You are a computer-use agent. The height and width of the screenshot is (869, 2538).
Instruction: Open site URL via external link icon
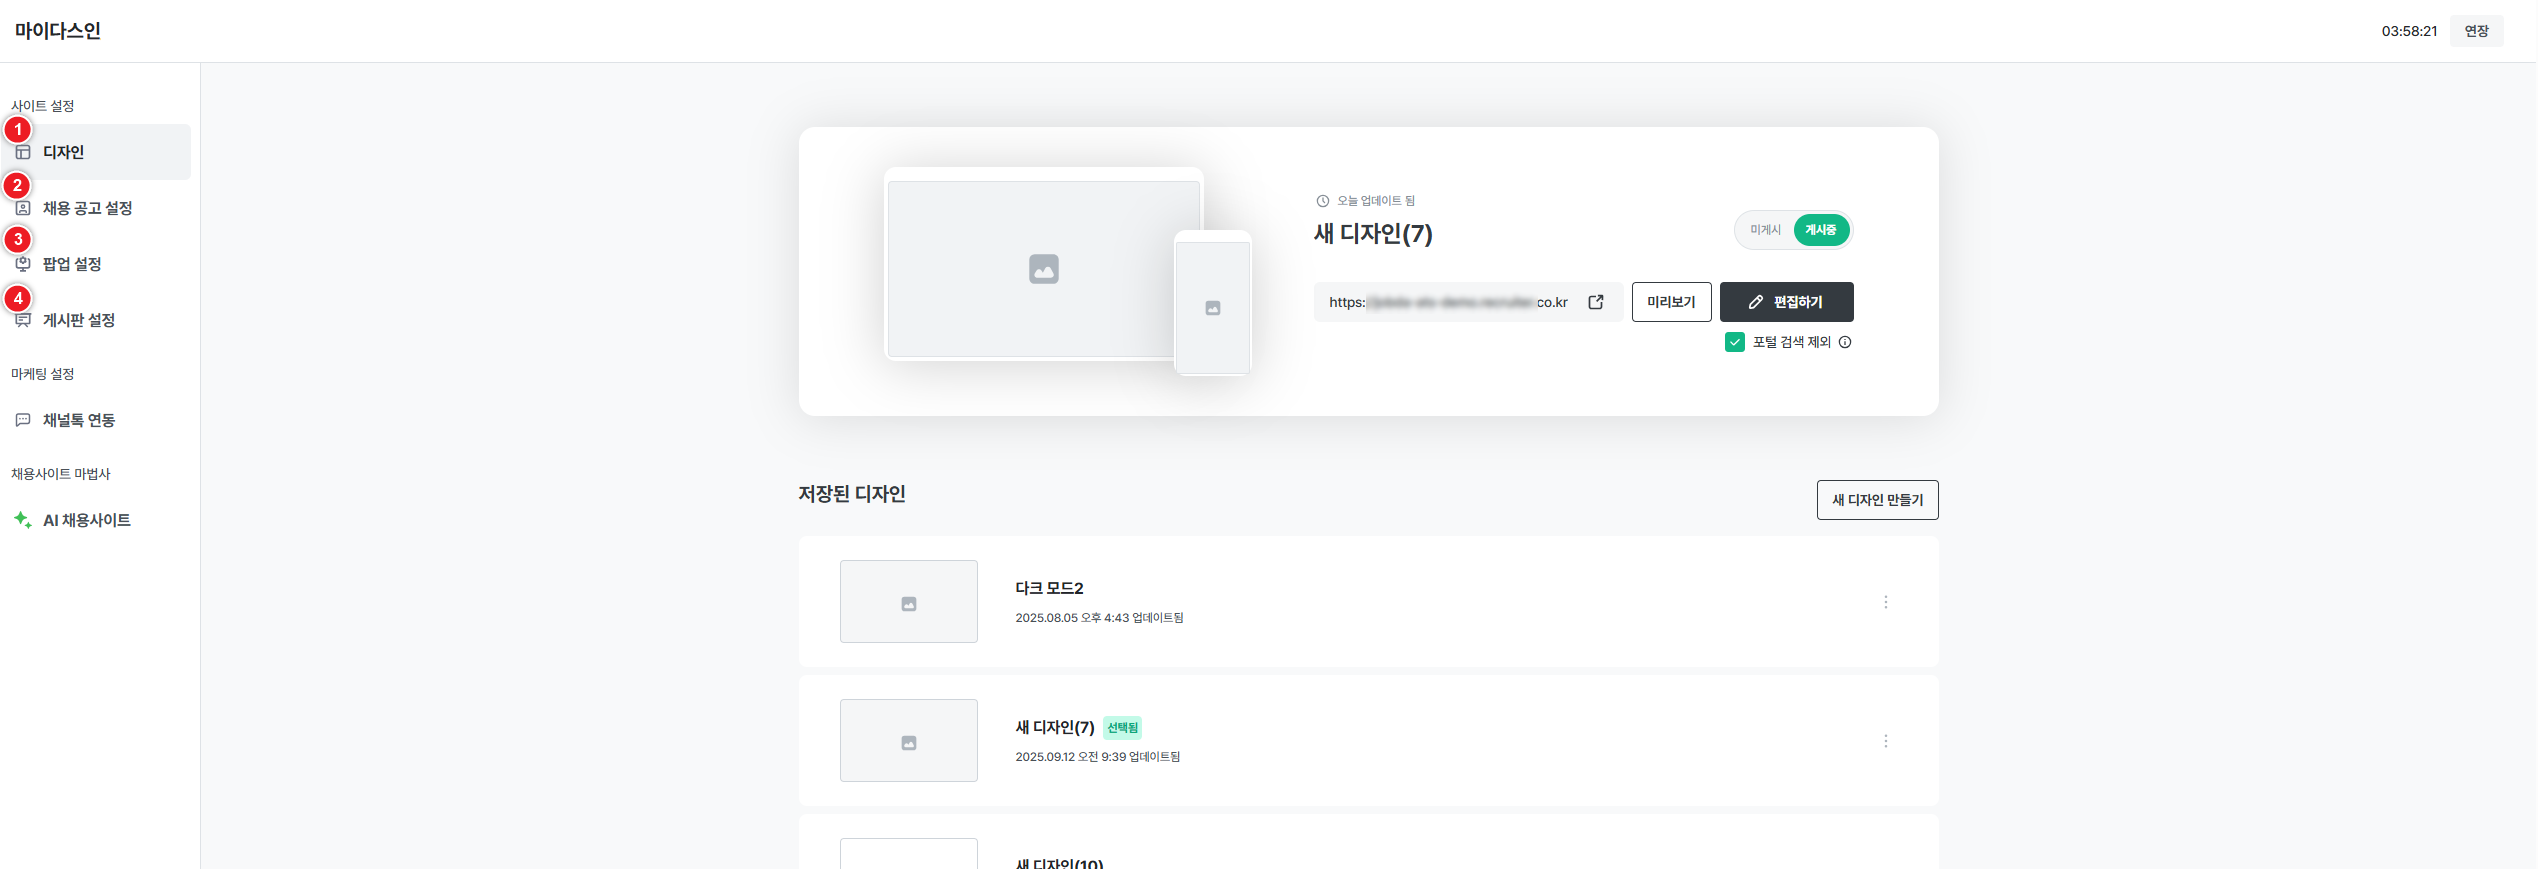1596,302
